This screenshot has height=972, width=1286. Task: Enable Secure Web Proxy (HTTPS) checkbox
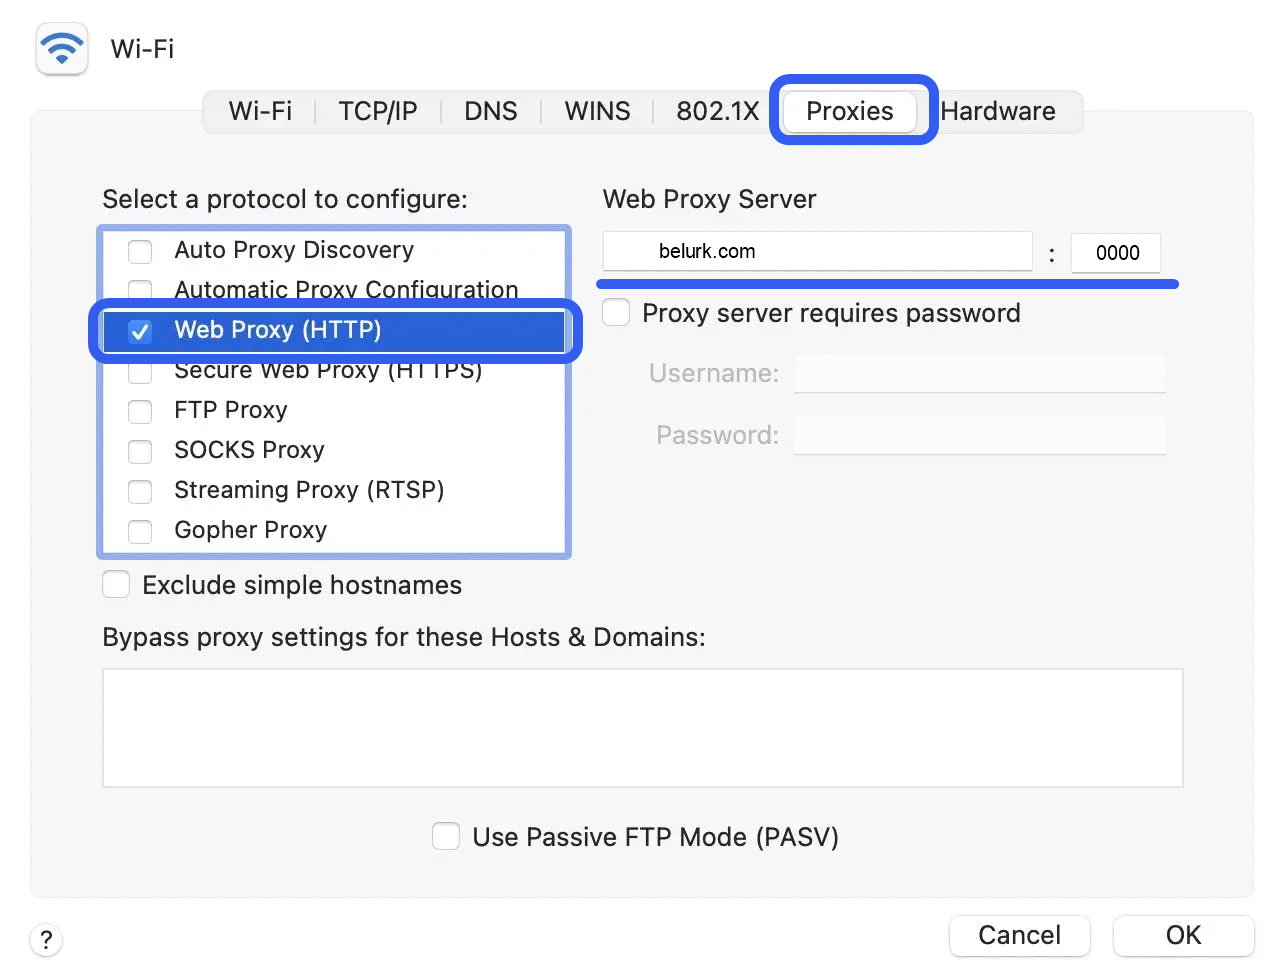(x=140, y=372)
